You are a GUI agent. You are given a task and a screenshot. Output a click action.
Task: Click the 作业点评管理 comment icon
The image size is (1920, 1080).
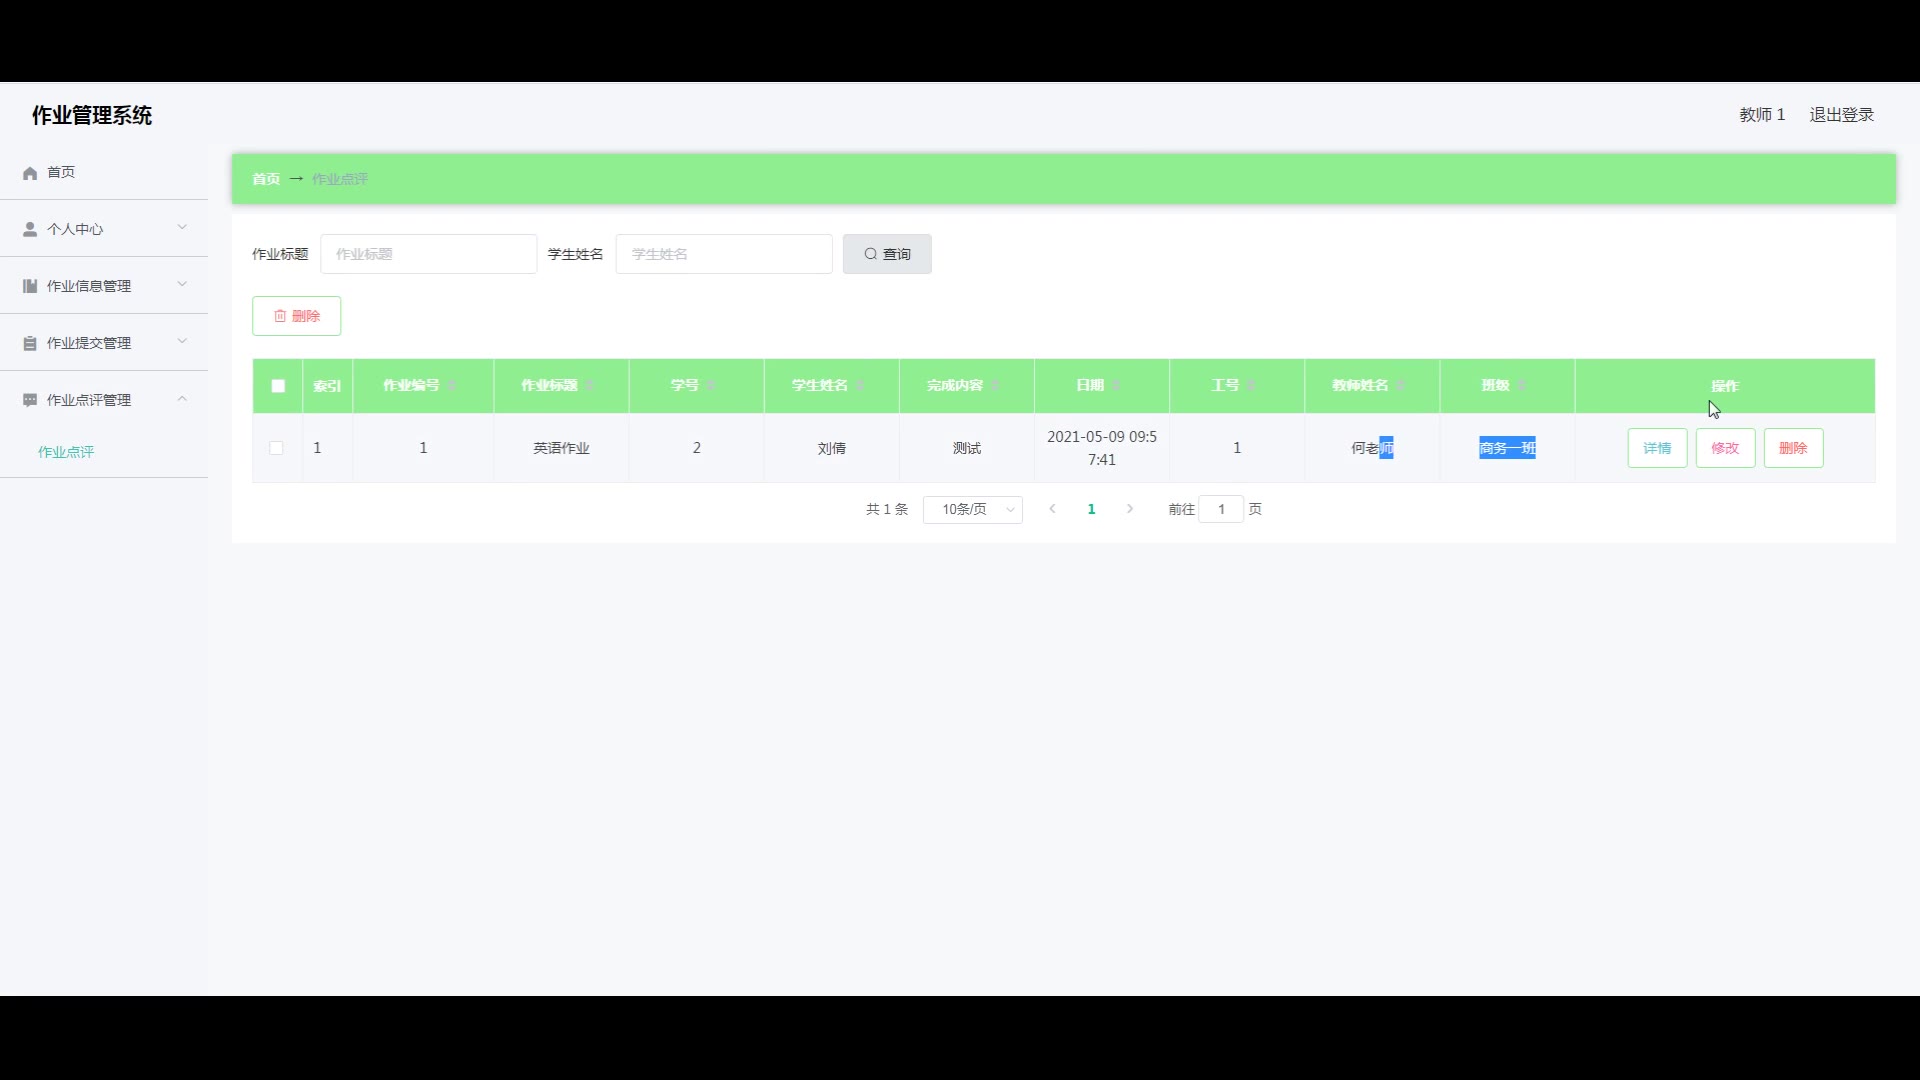click(x=30, y=400)
